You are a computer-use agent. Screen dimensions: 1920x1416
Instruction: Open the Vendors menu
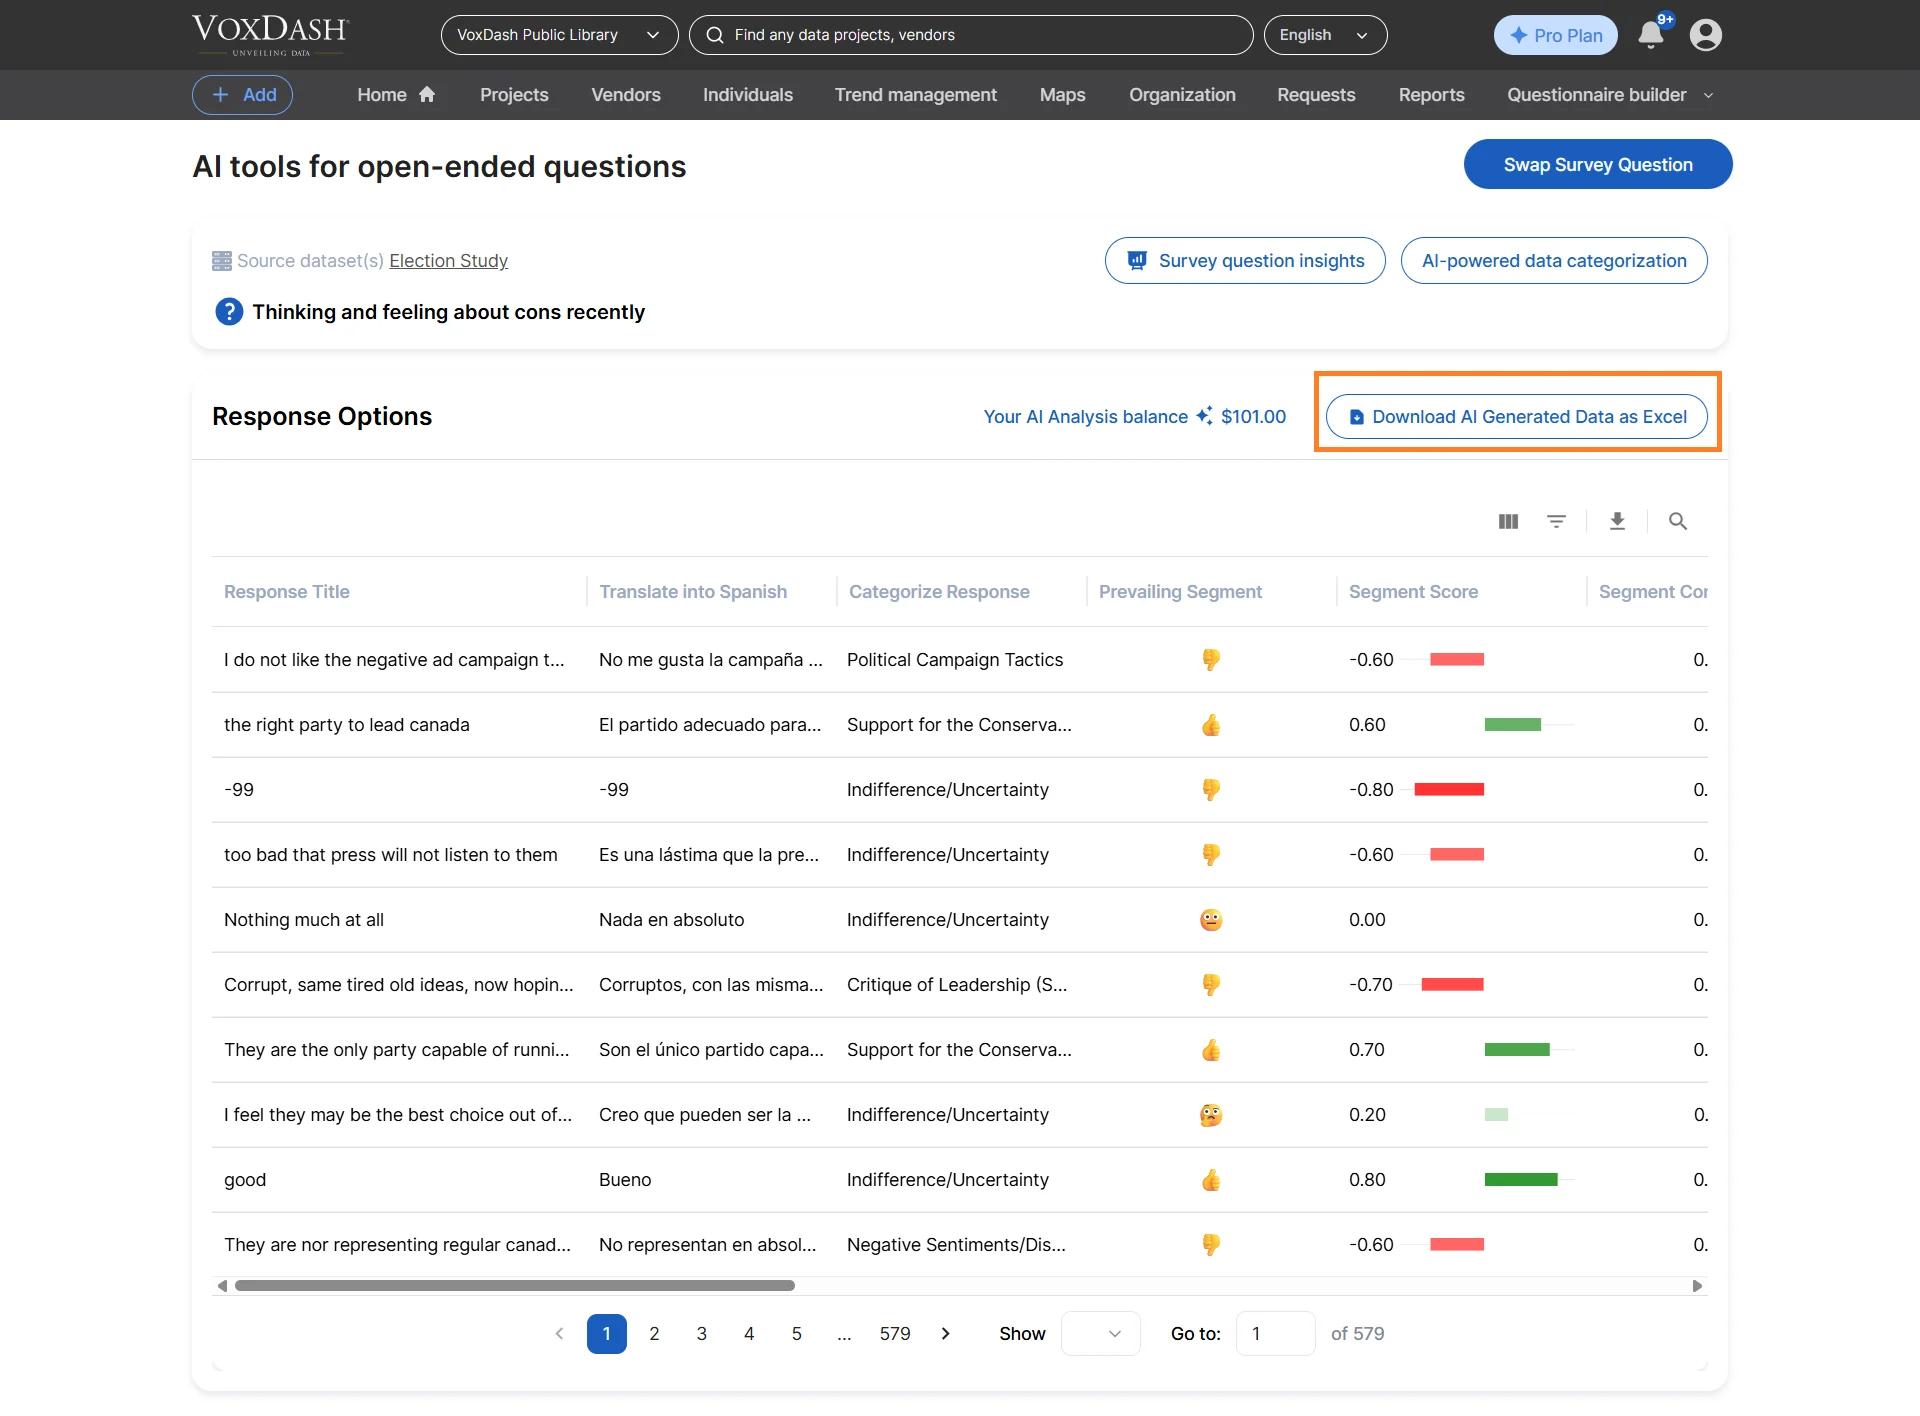(626, 95)
